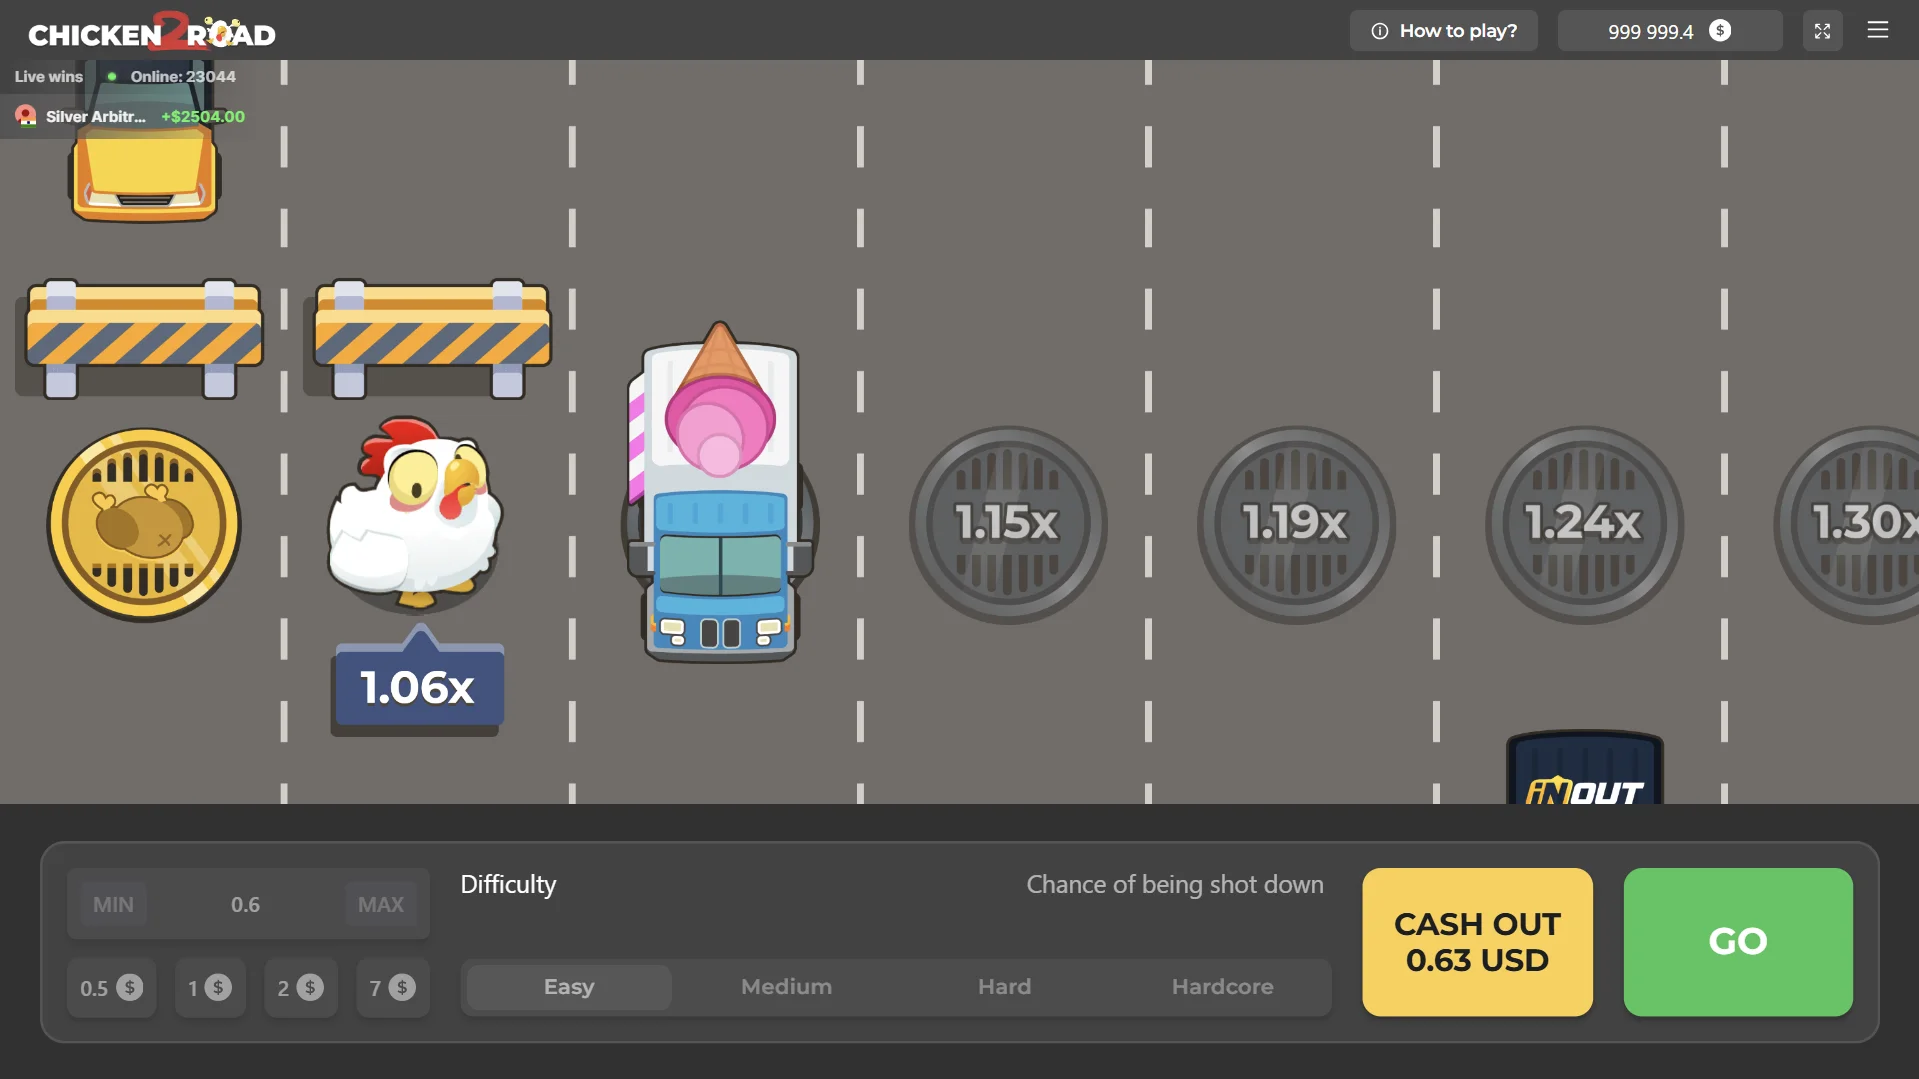Click the 1.19x manhole cover
This screenshot has height=1079, width=1919.
[x=1295, y=525]
